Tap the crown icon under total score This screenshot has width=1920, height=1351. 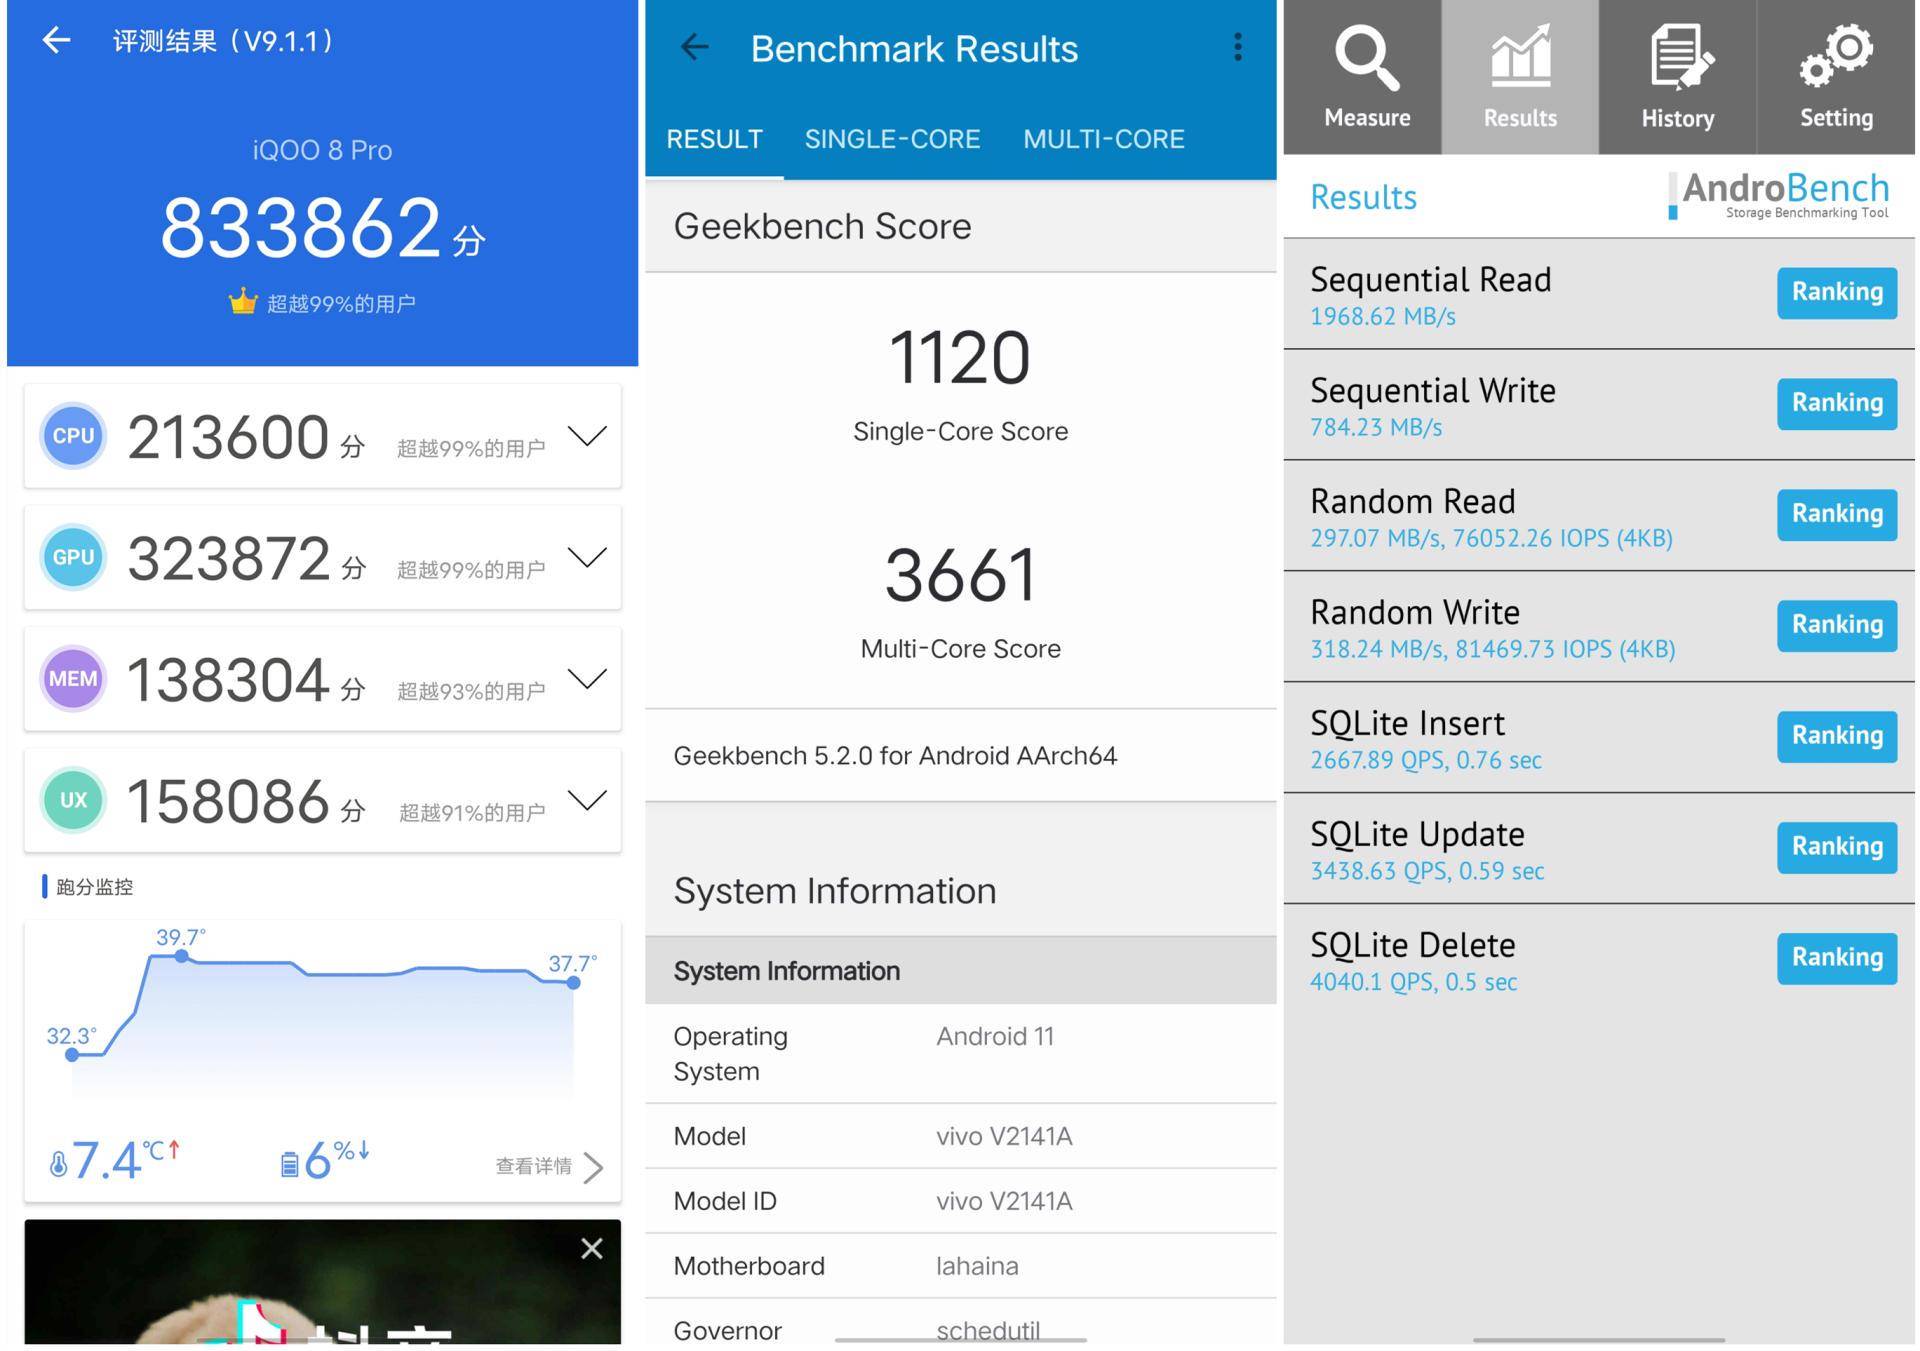tap(242, 301)
